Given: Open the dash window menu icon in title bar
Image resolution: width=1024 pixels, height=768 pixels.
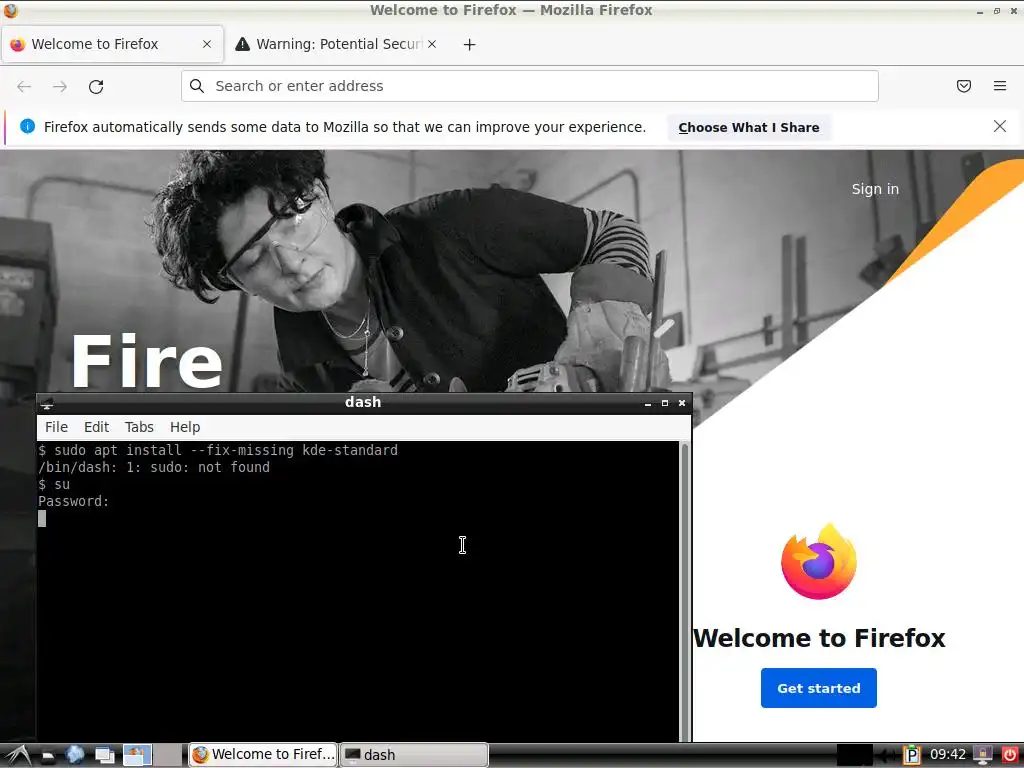Looking at the screenshot, I should point(46,404).
